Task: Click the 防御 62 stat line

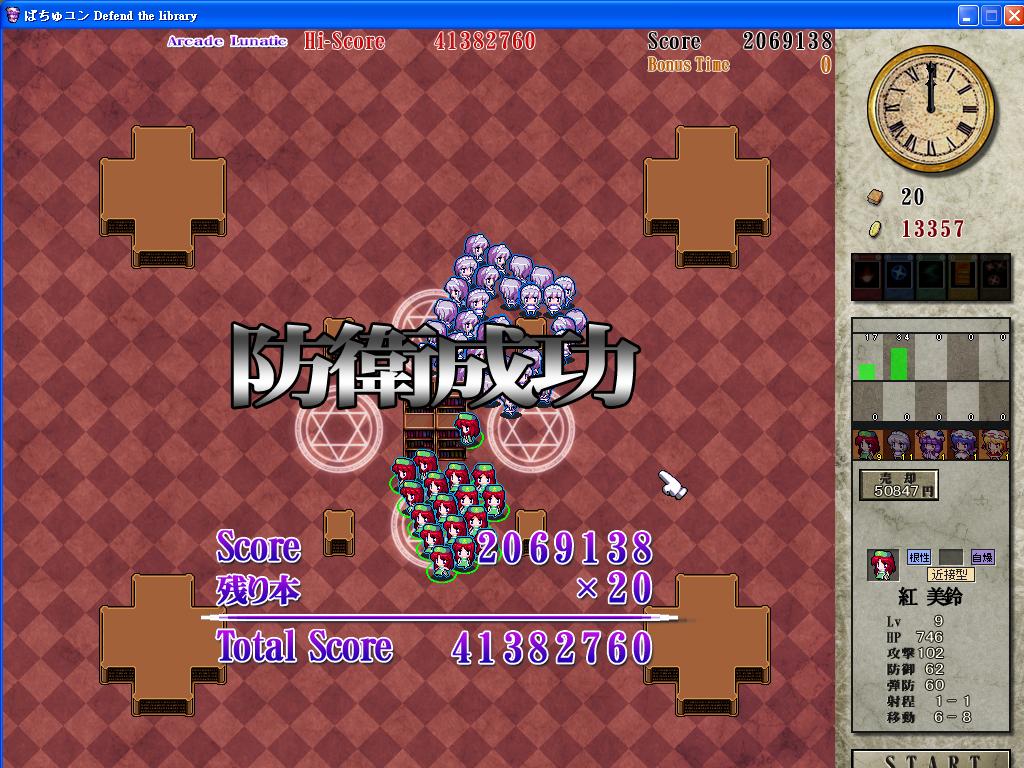Action: (915, 669)
